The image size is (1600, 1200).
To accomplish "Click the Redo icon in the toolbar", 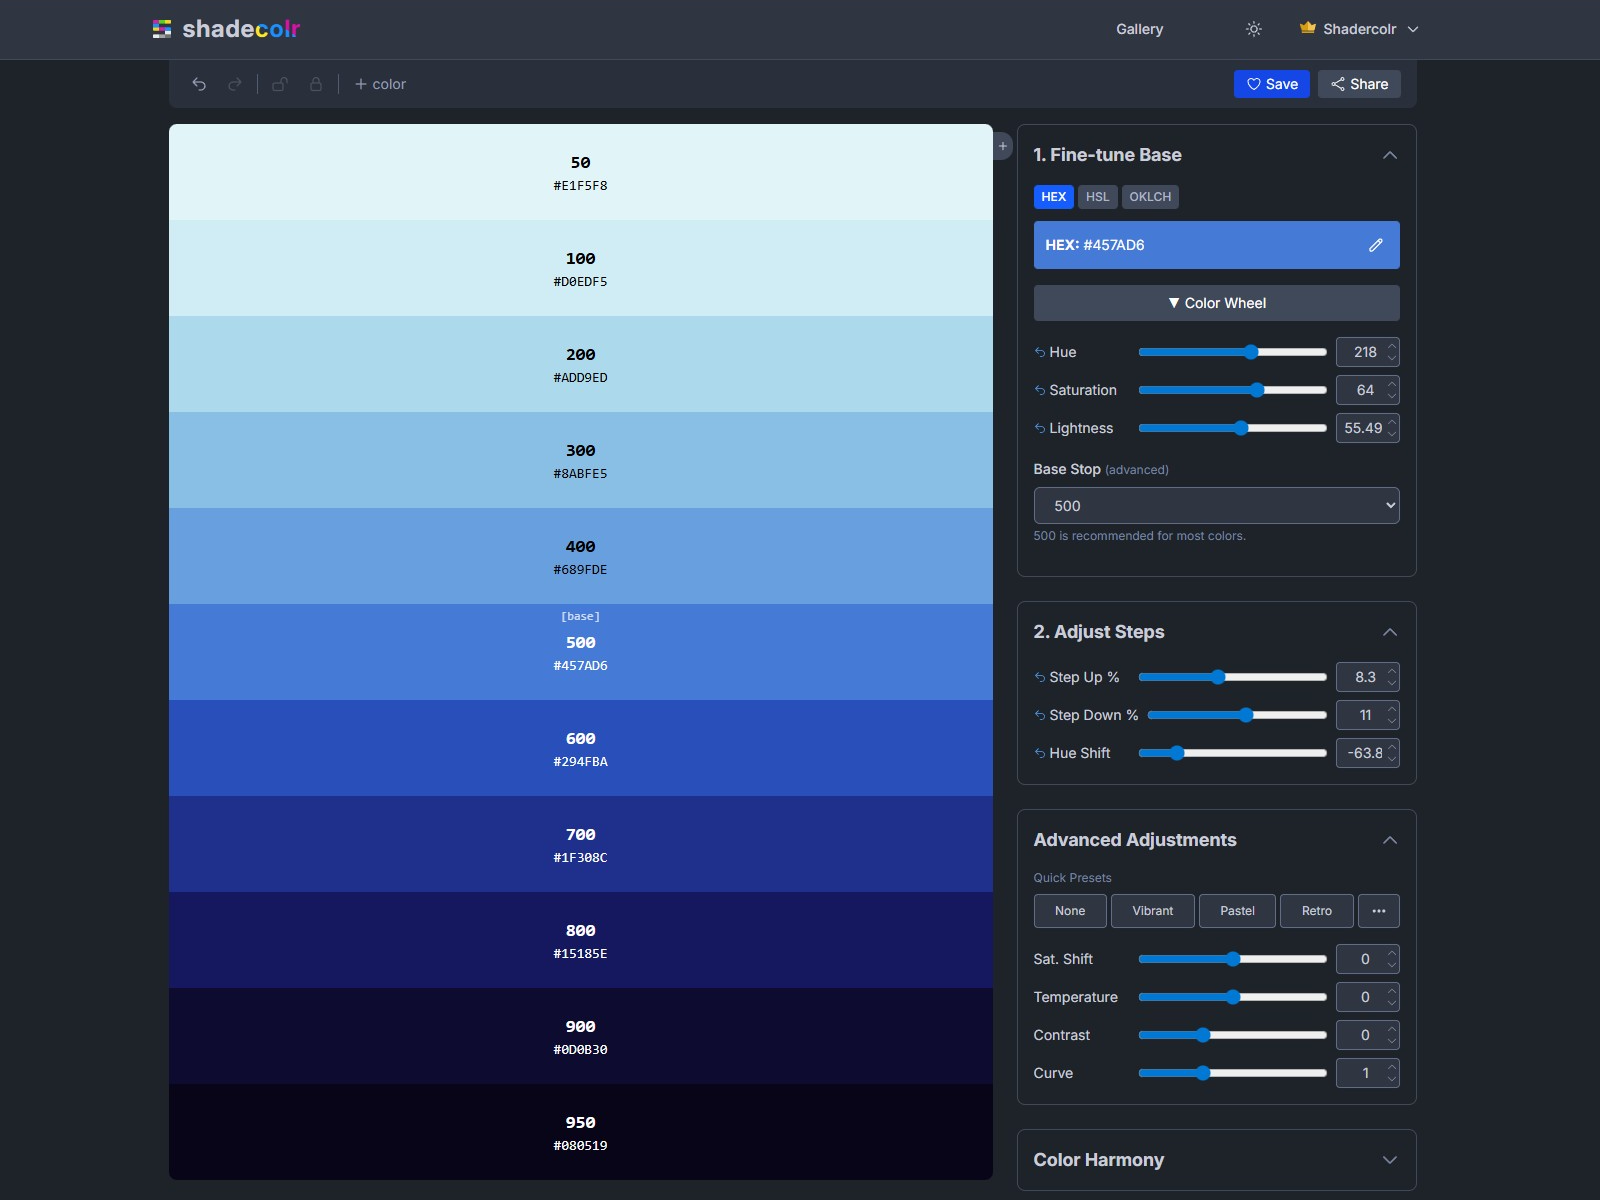I will (x=236, y=84).
